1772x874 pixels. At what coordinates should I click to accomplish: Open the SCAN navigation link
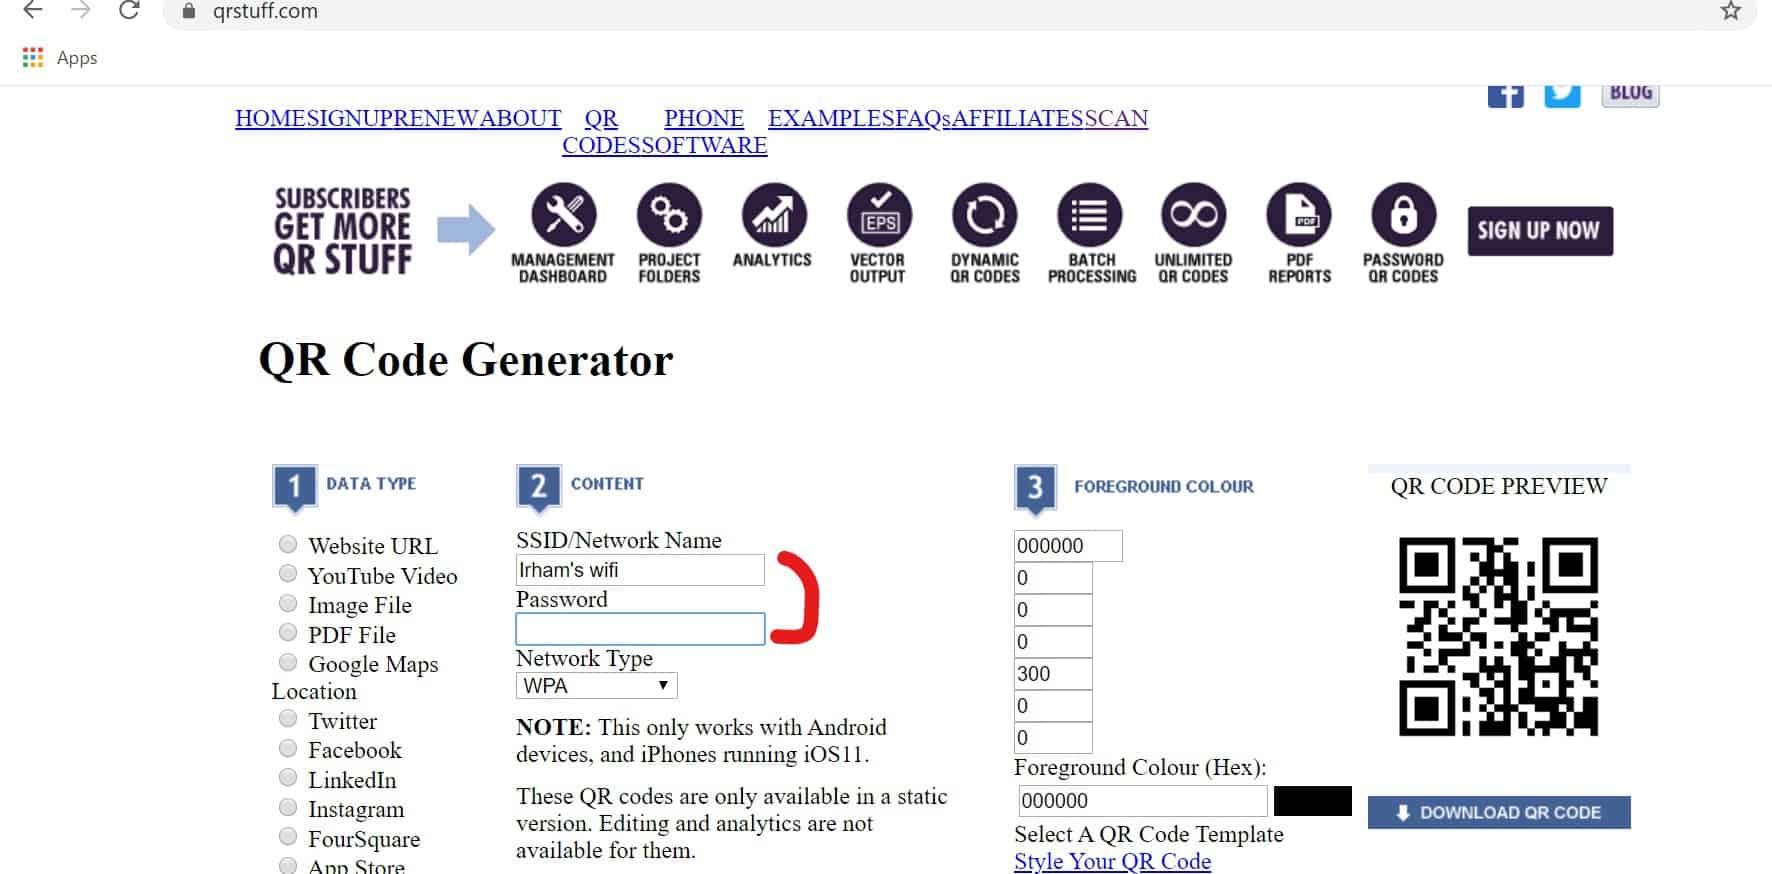[1116, 118]
